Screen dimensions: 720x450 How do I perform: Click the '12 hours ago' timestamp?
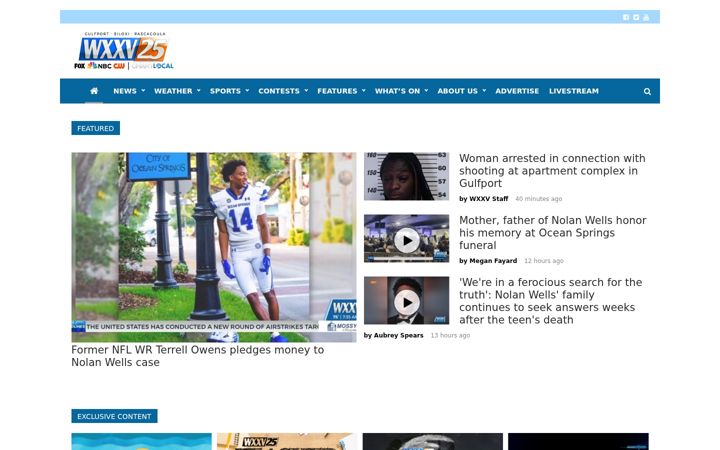click(544, 261)
